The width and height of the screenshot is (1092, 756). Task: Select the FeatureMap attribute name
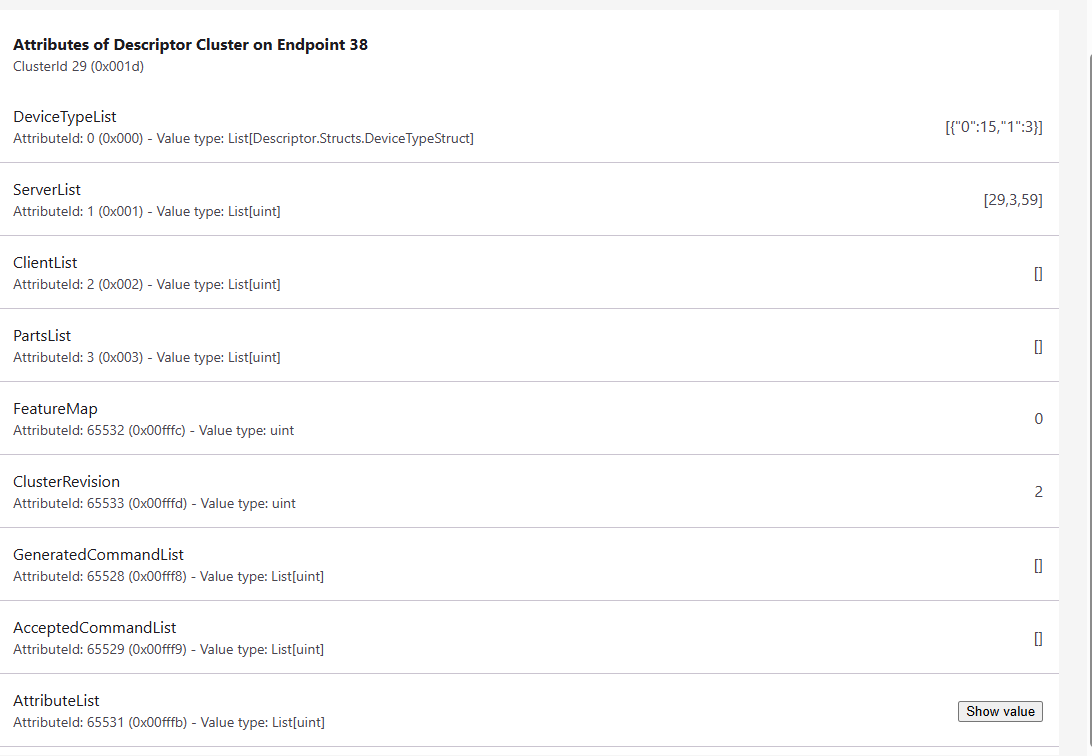coord(55,409)
